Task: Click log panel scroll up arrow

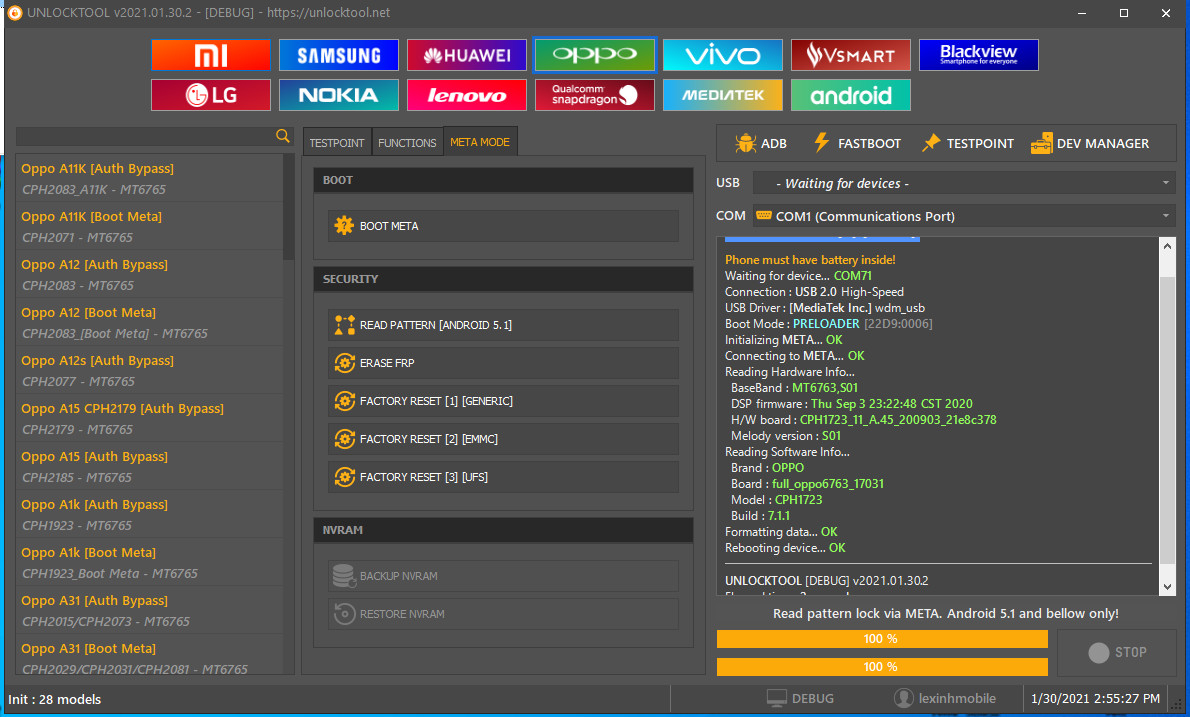Action: (1167, 246)
